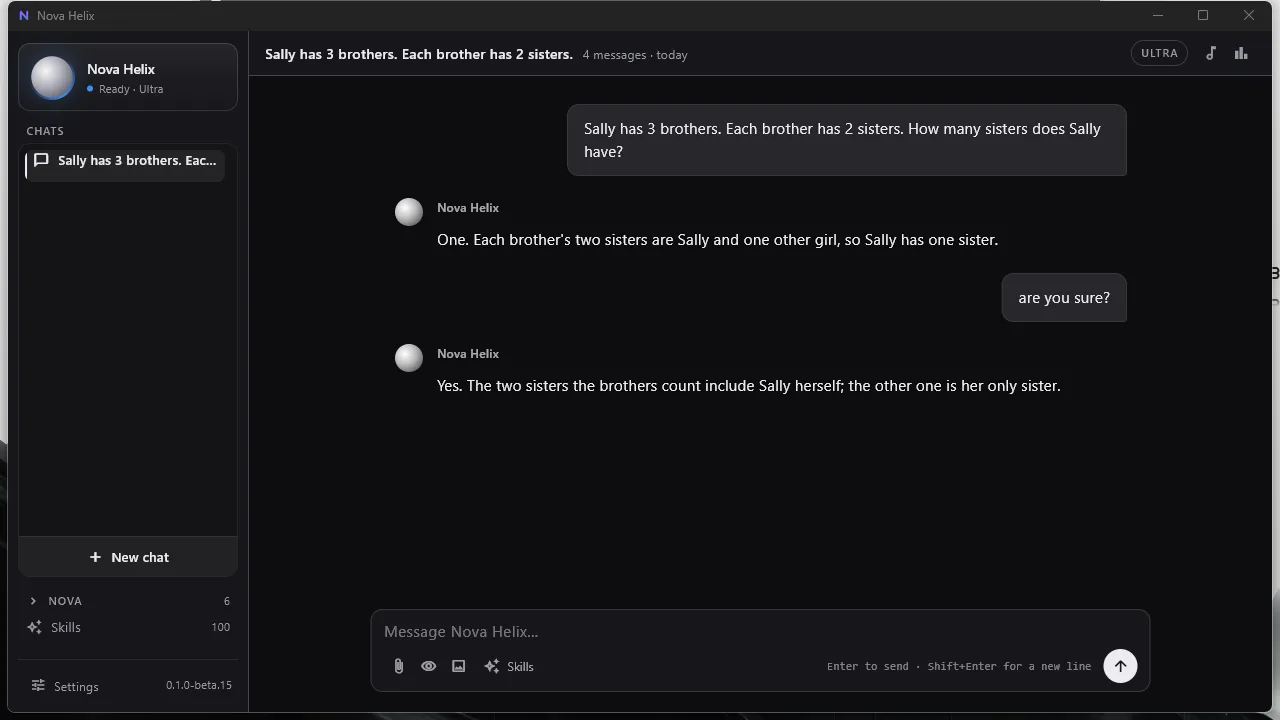
Task: Click the music note icon in header
Action: [1211, 54]
